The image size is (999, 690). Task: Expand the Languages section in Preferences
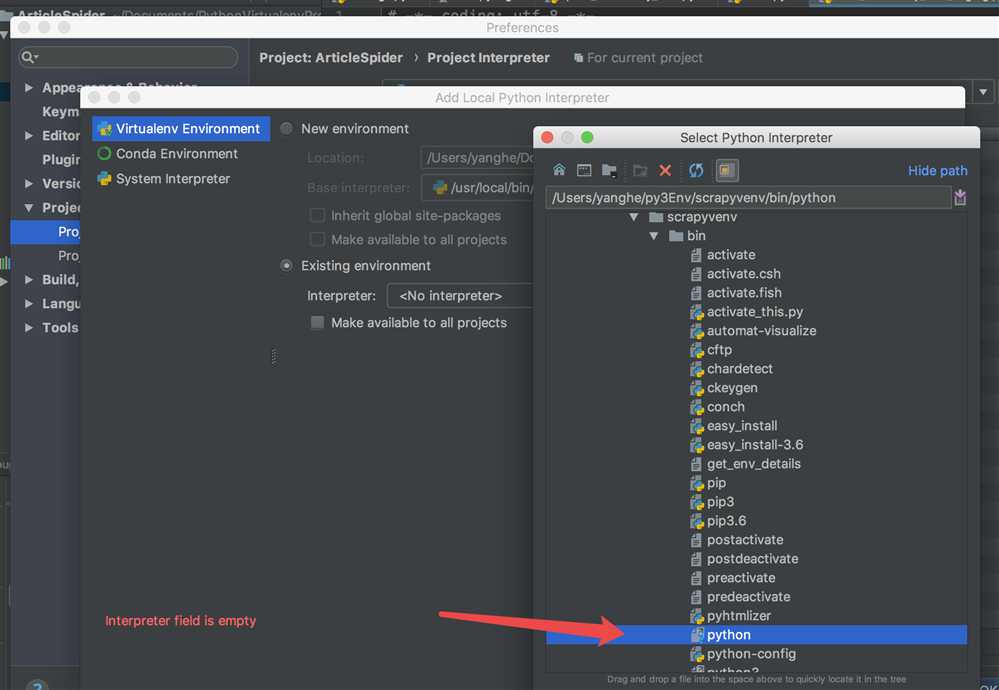coord(29,304)
